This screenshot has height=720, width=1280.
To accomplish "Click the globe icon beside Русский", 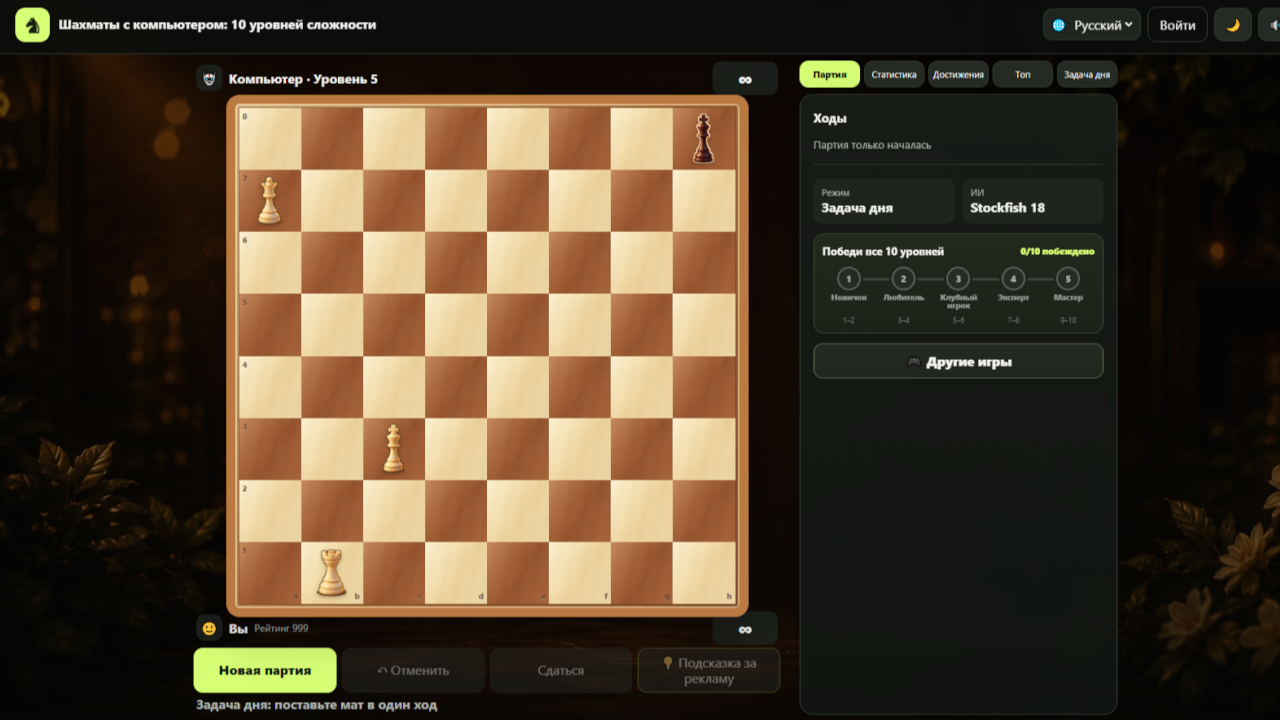I will [x=1059, y=25].
